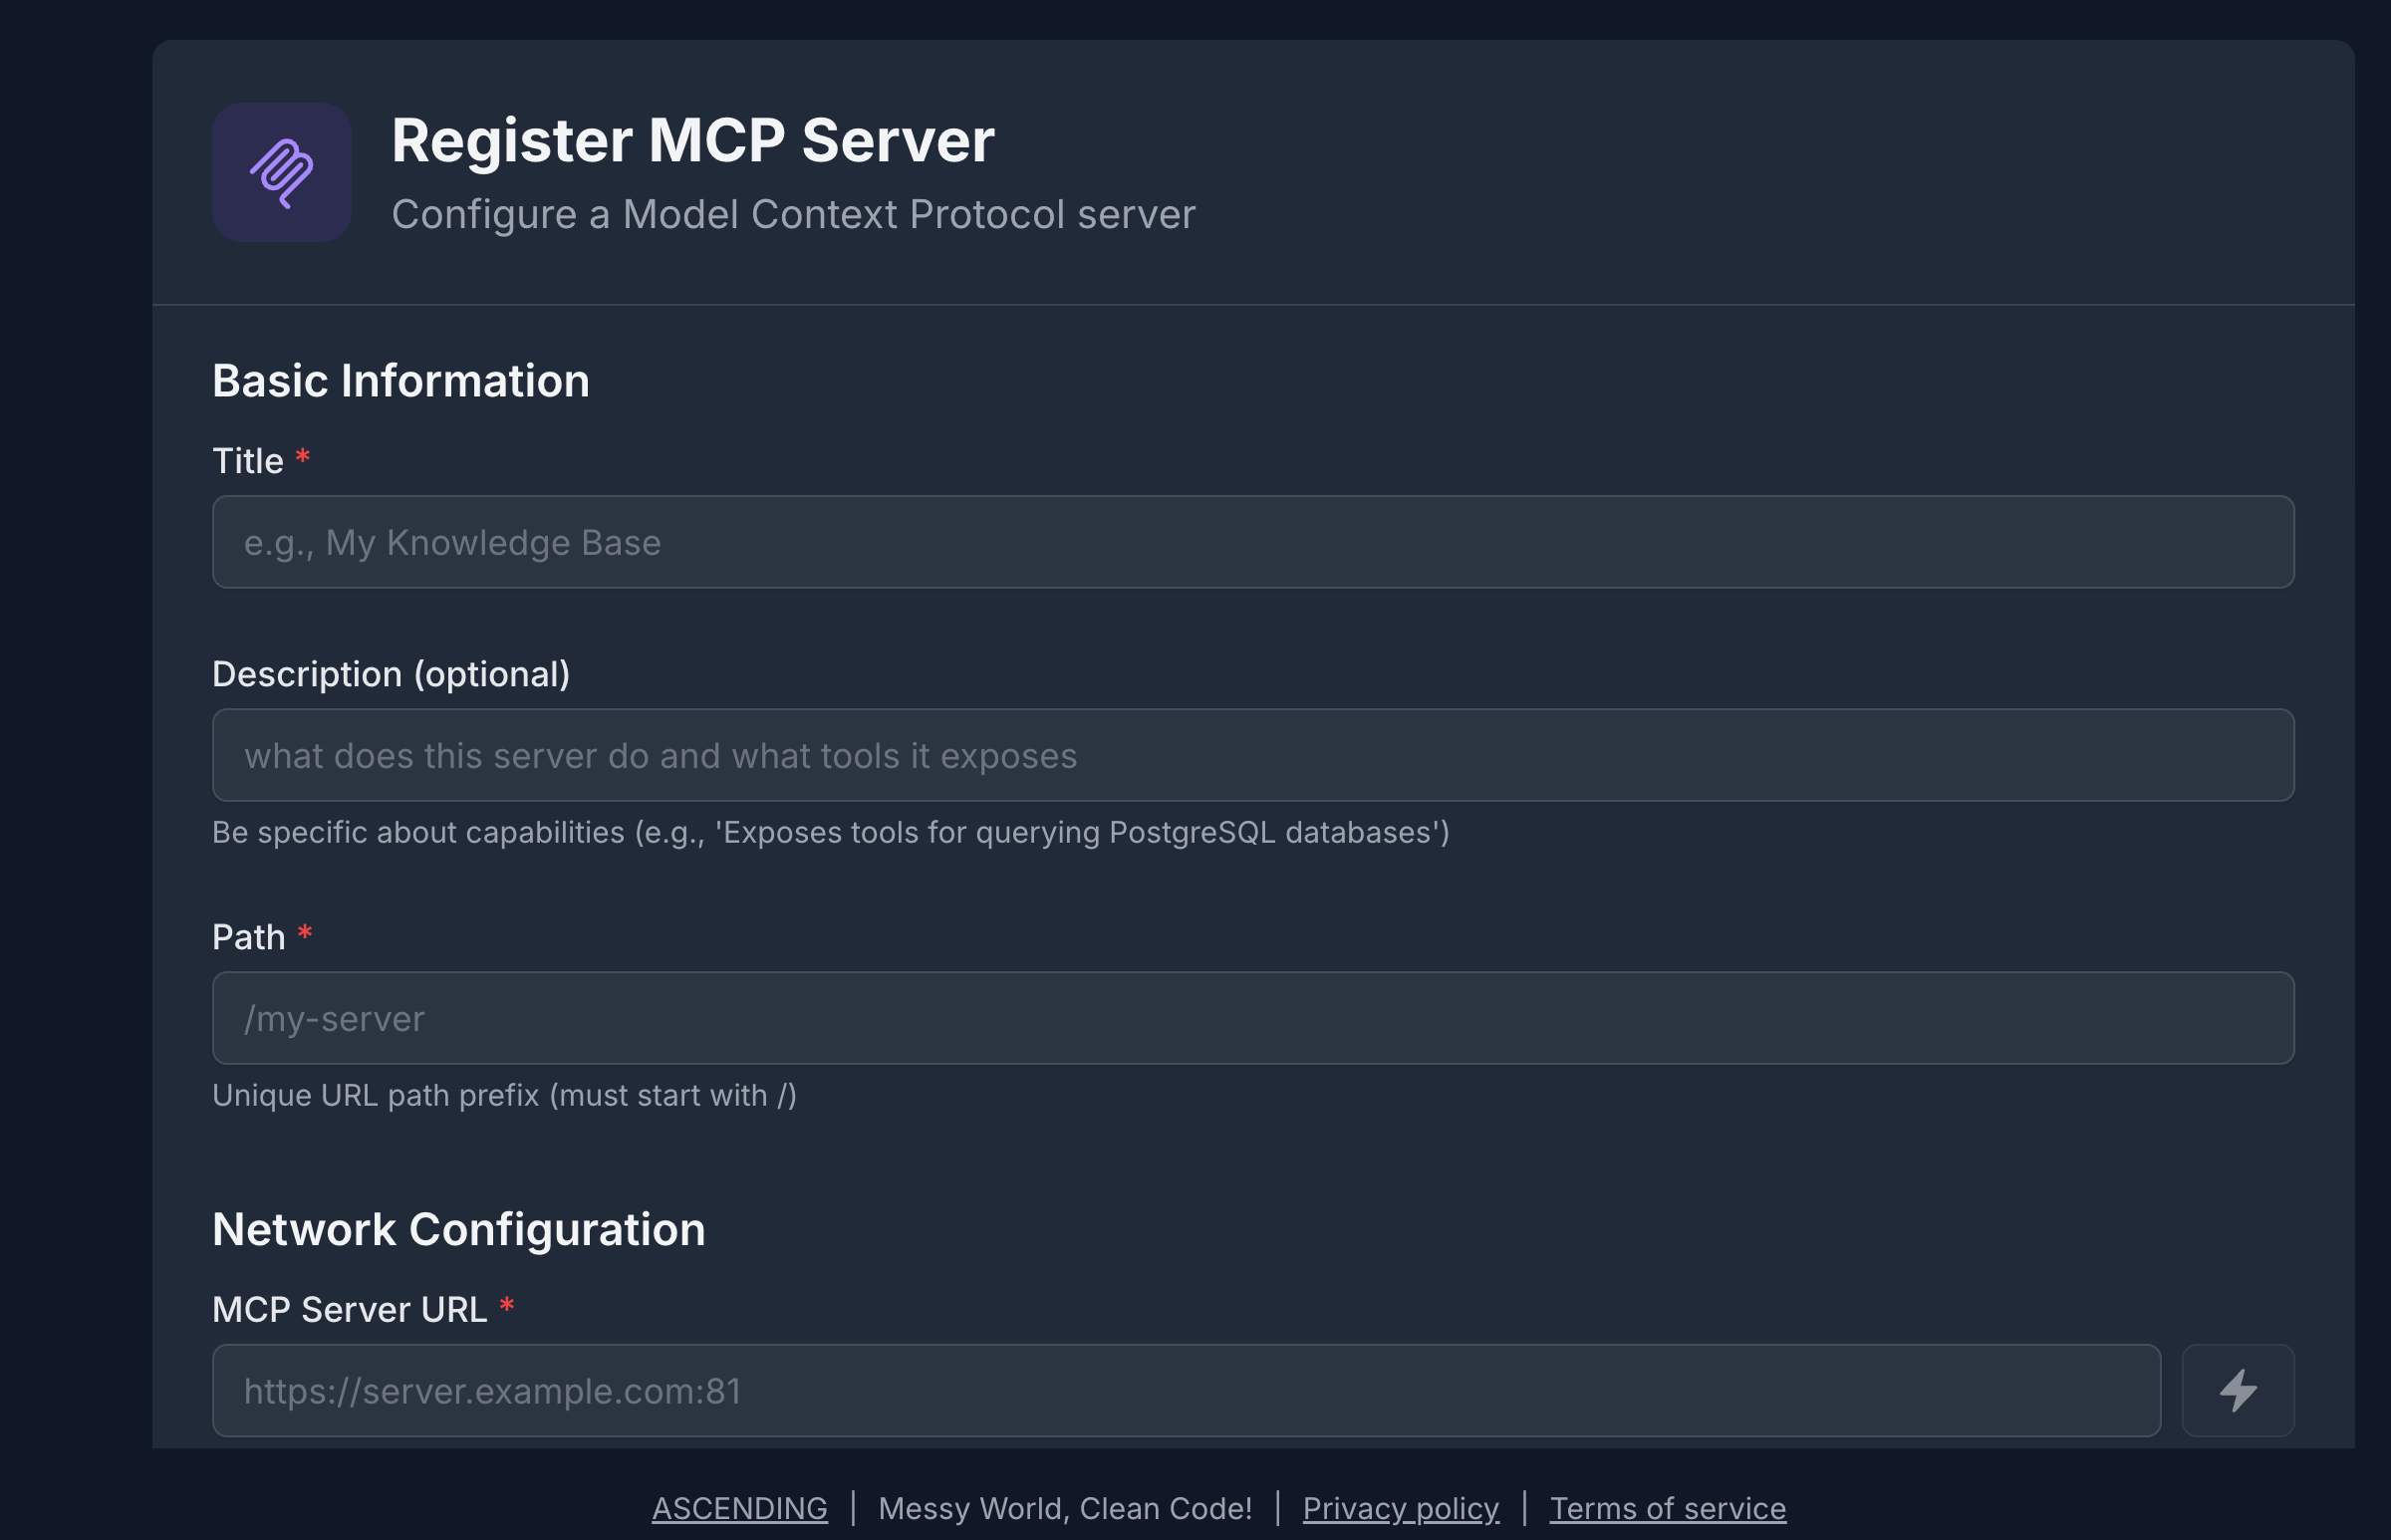
Task: Click the unique URL path prefix hint text
Action: click(504, 1095)
